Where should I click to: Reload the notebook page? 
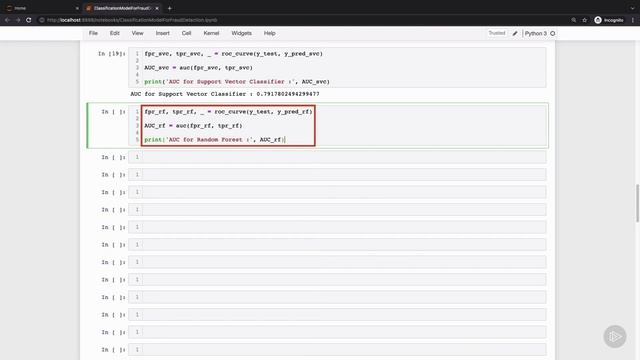point(29,20)
